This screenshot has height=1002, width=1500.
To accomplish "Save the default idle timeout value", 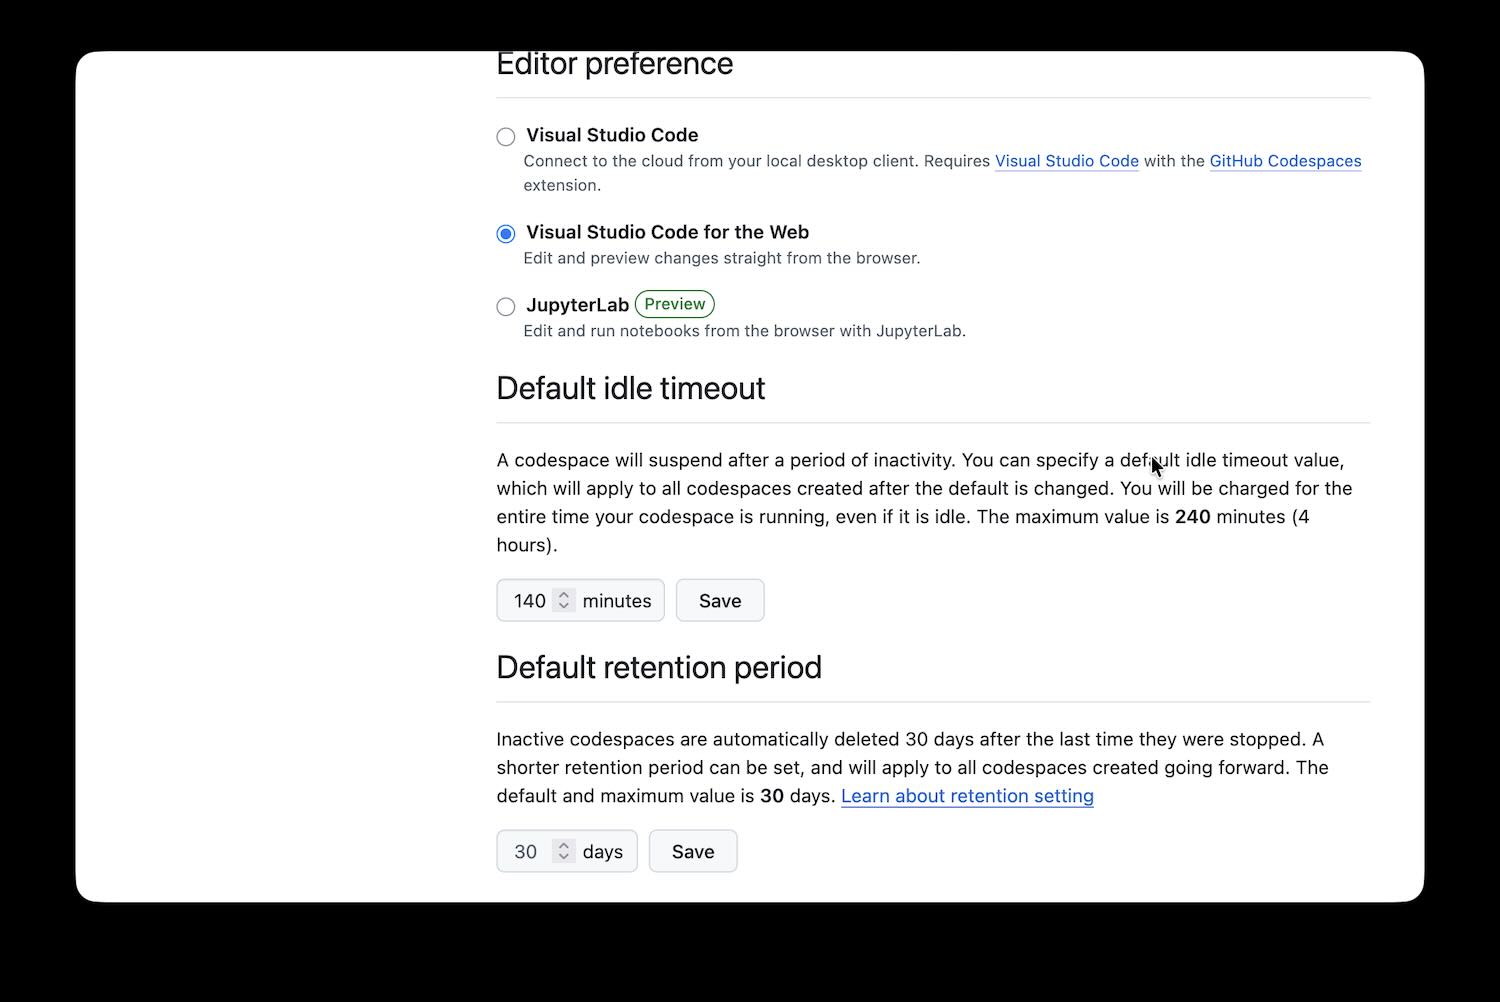I will pos(720,601).
